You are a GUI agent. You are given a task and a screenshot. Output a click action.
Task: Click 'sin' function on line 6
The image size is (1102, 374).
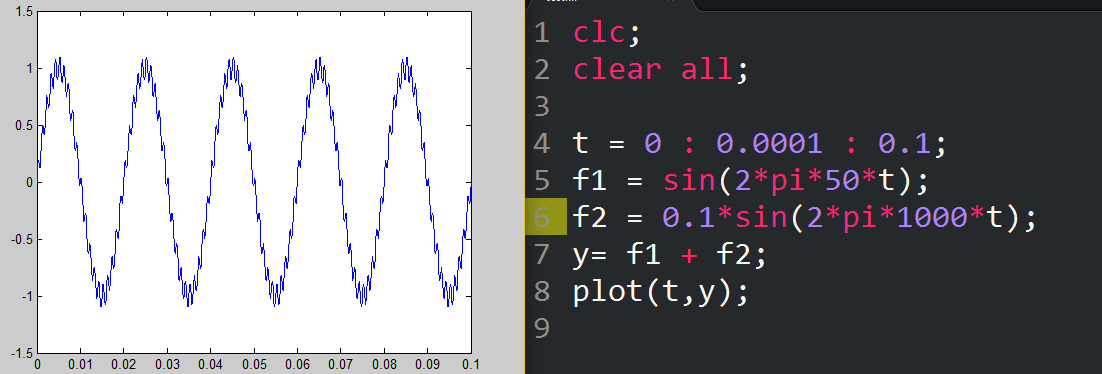(x=760, y=217)
